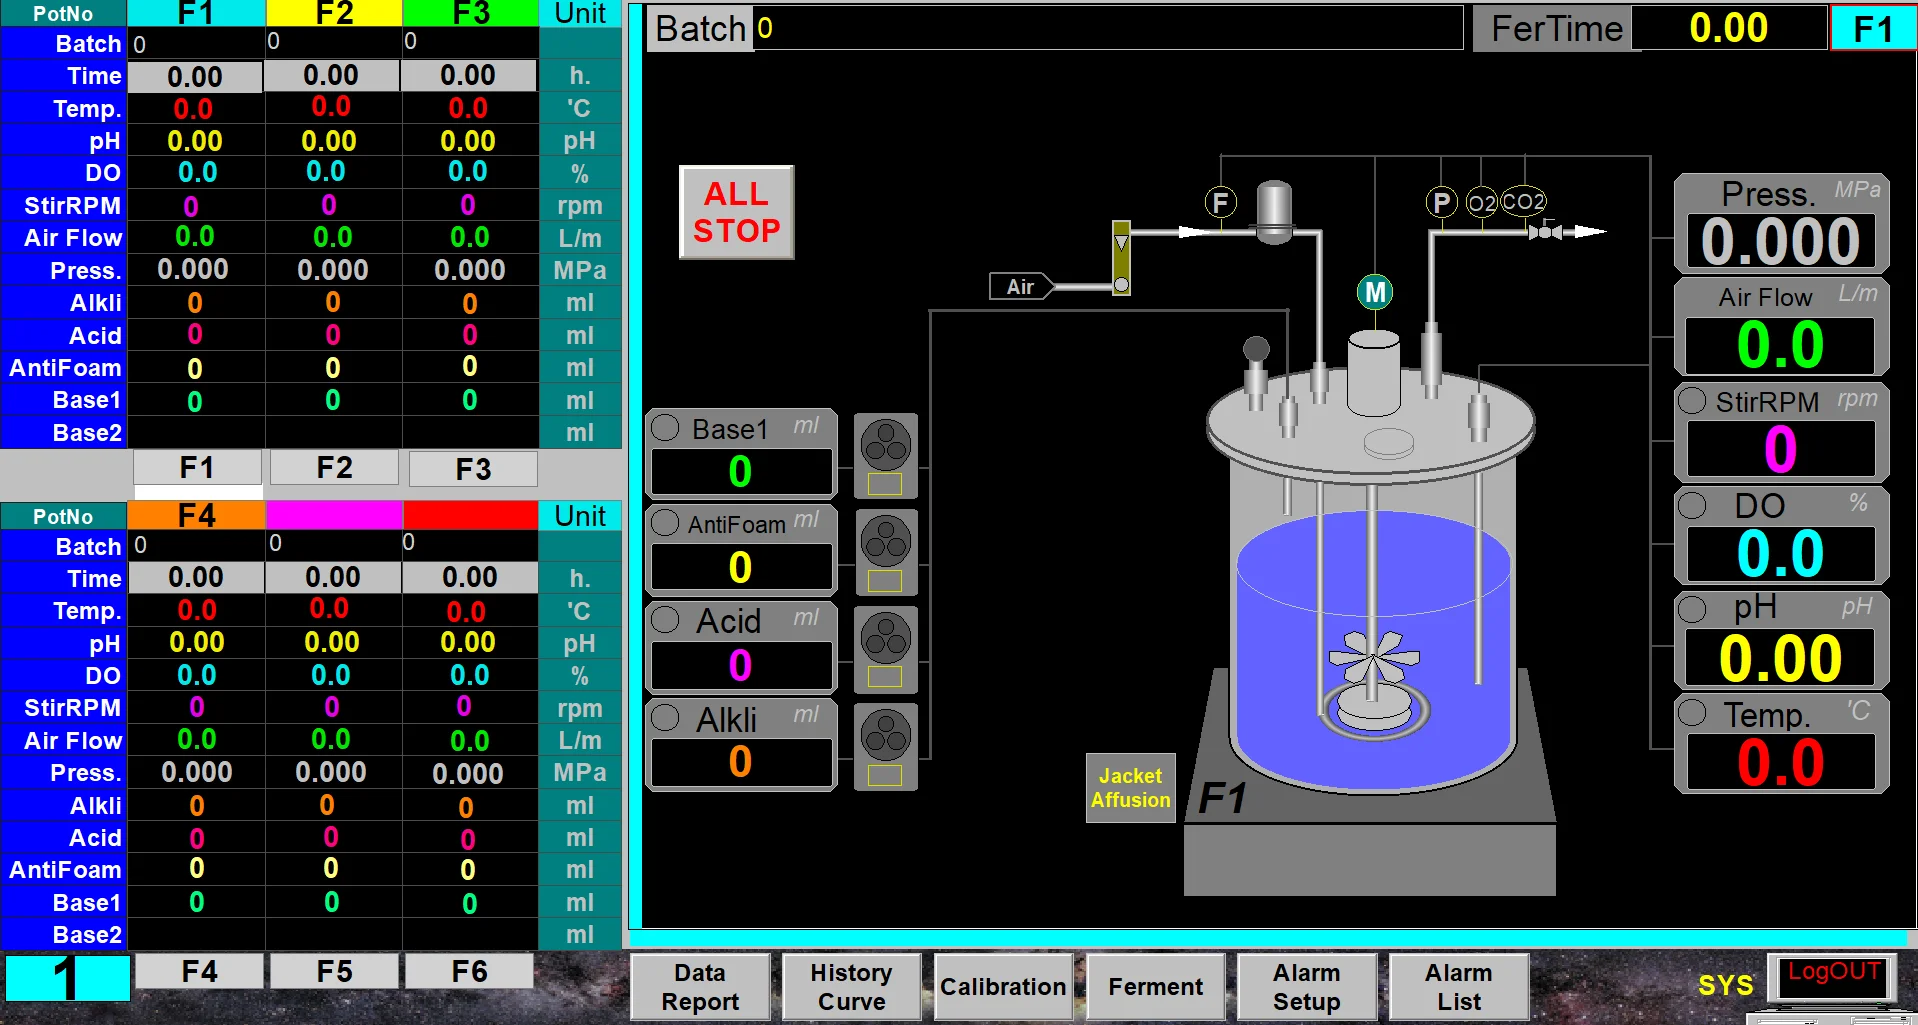Open the Calibration screen

click(1003, 987)
